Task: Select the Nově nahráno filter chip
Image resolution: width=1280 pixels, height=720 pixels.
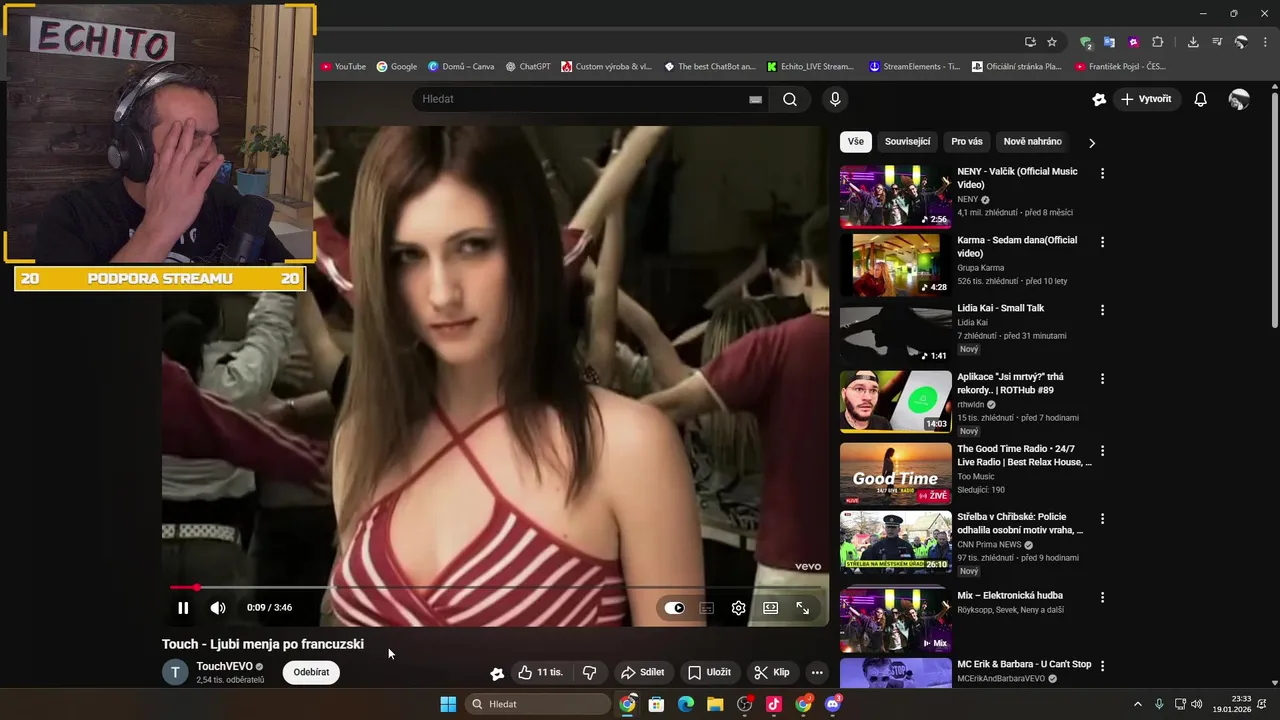Action: (x=1032, y=142)
